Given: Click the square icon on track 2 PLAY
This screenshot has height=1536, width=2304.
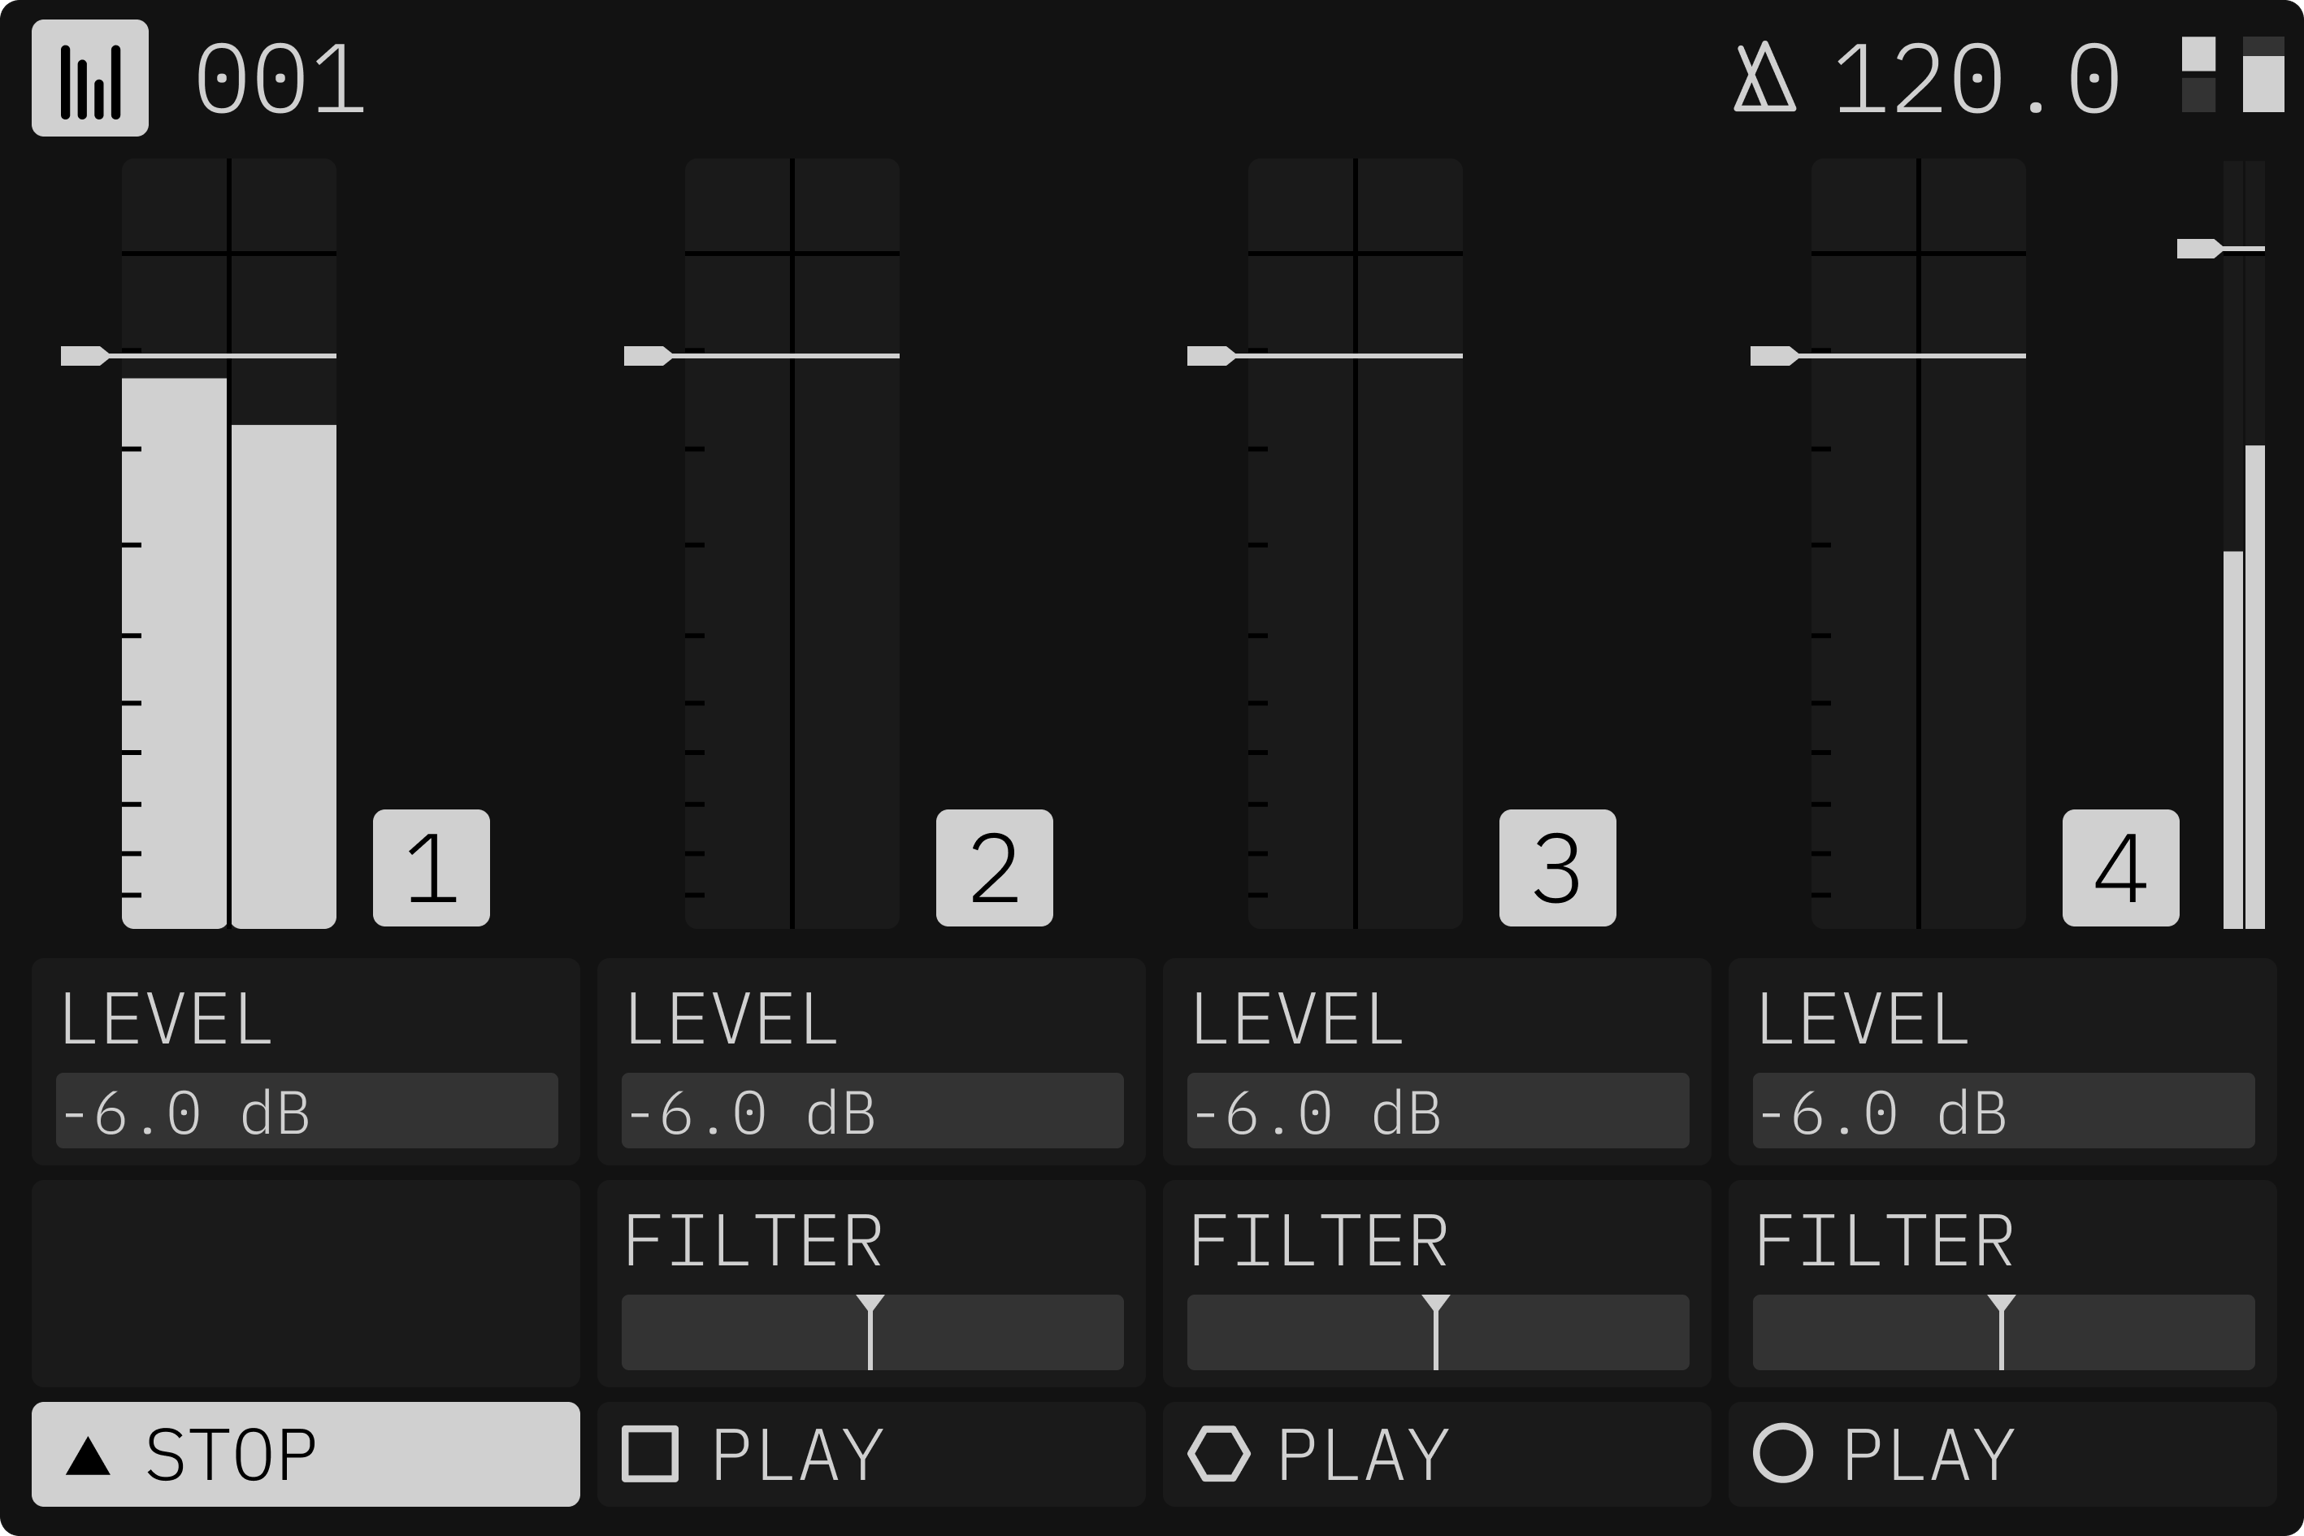Looking at the screenshot, I should click(650, 1454).
